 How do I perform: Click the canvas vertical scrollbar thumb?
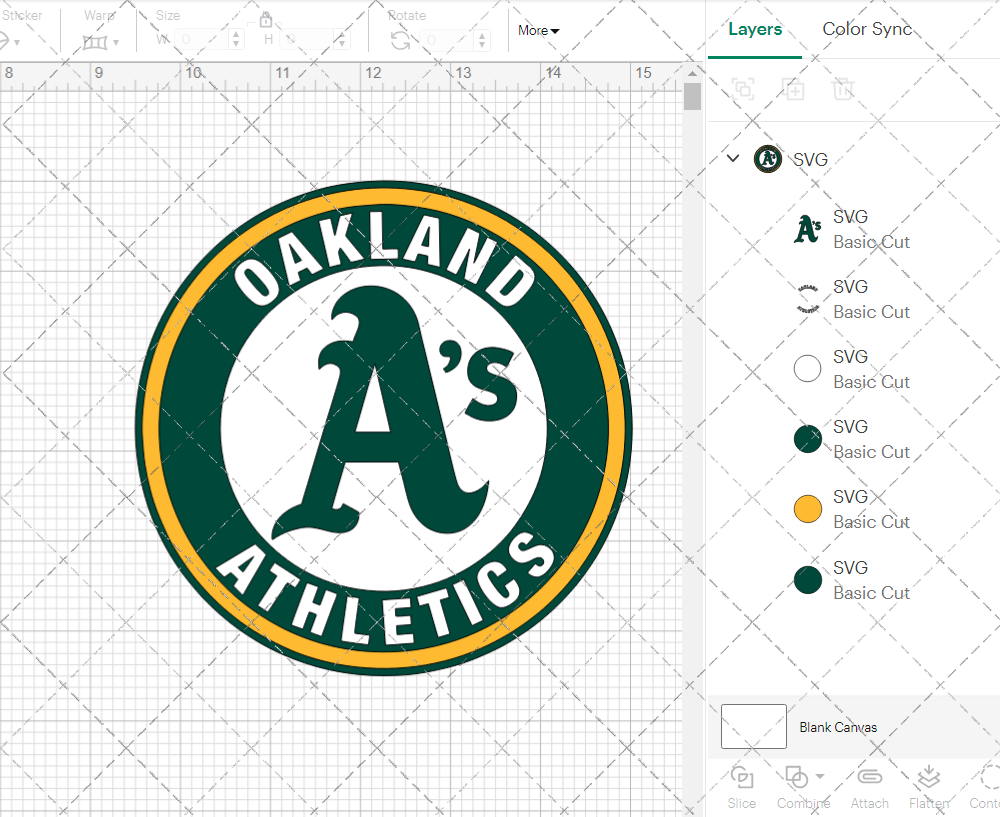[693, 97]
